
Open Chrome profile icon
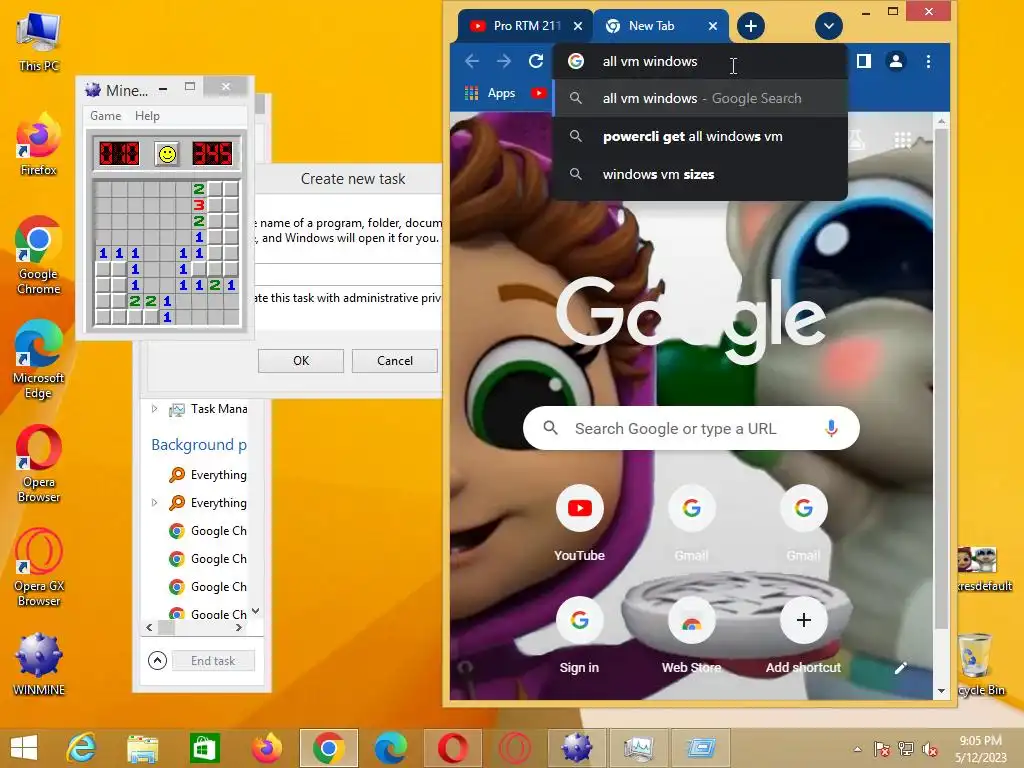[896, 61]
